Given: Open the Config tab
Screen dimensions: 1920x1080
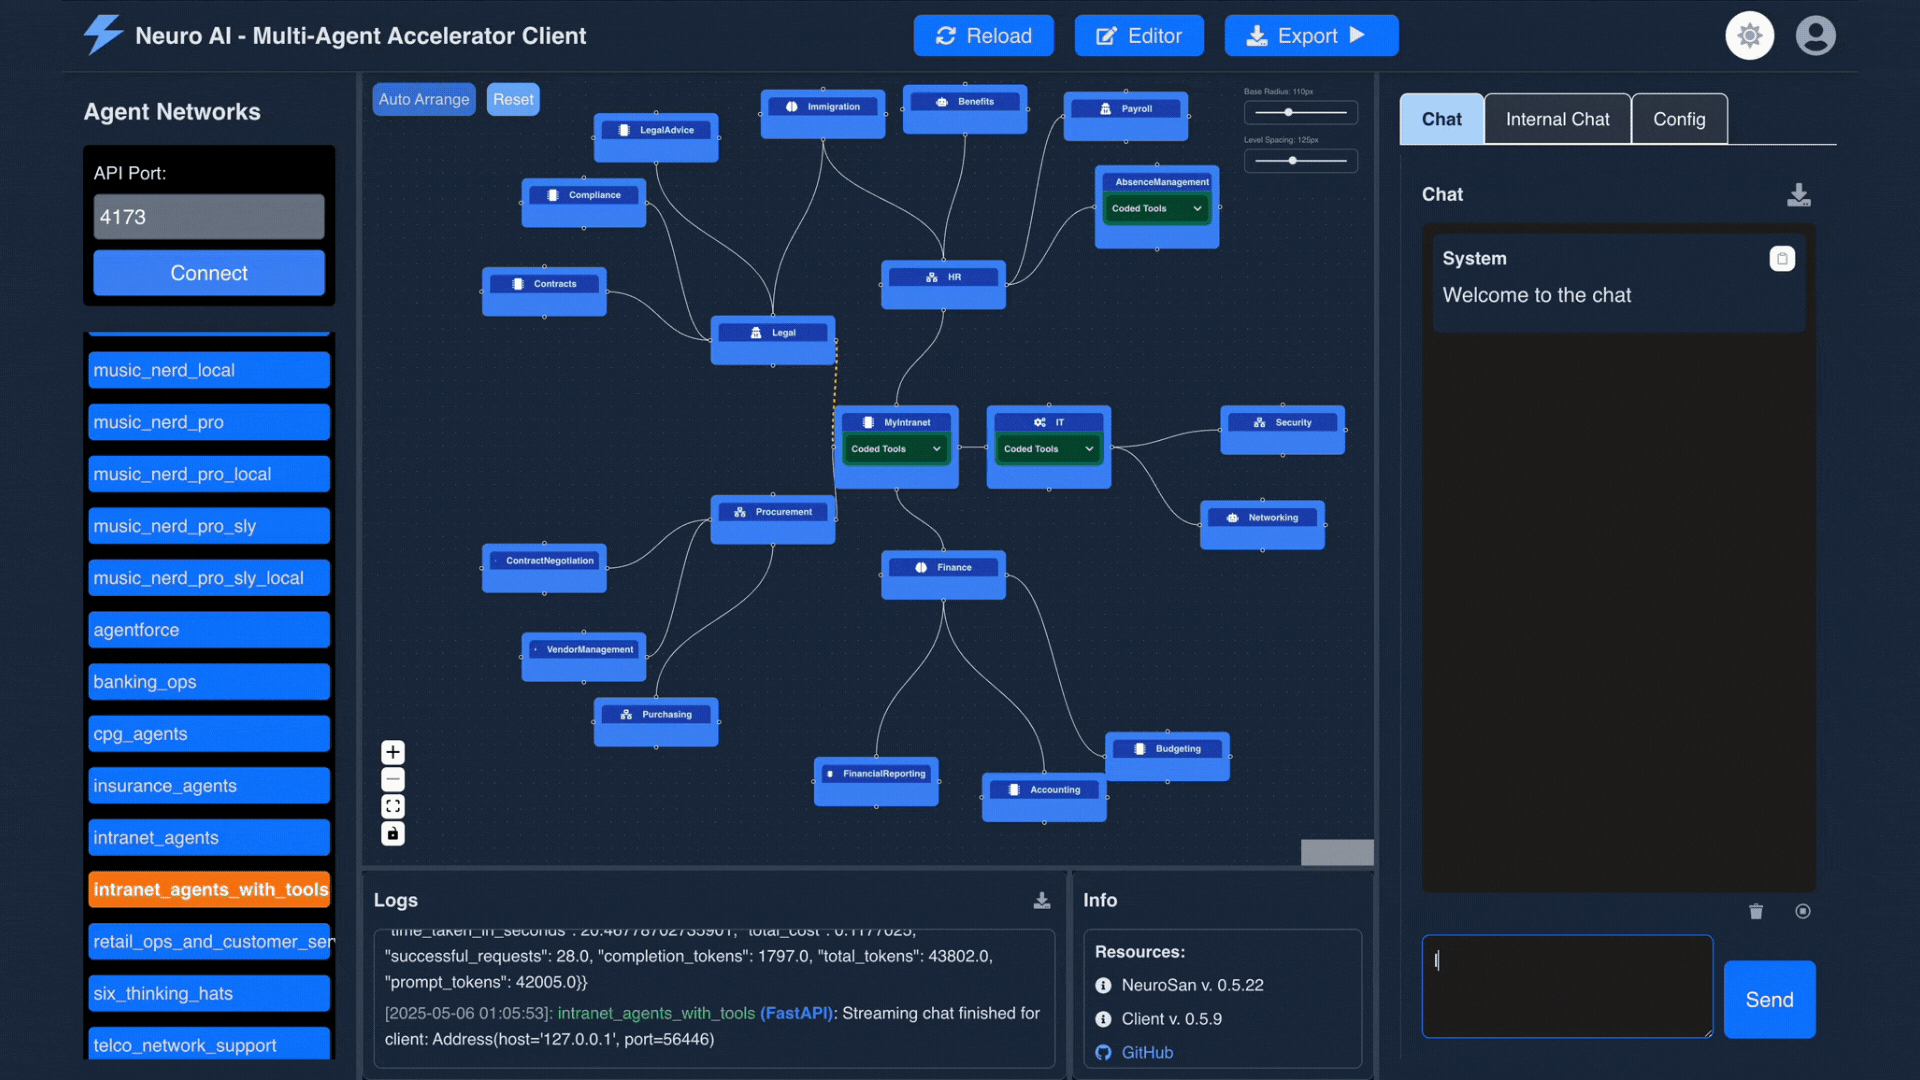Looking at the screenshot, I should pos(1679,119).
